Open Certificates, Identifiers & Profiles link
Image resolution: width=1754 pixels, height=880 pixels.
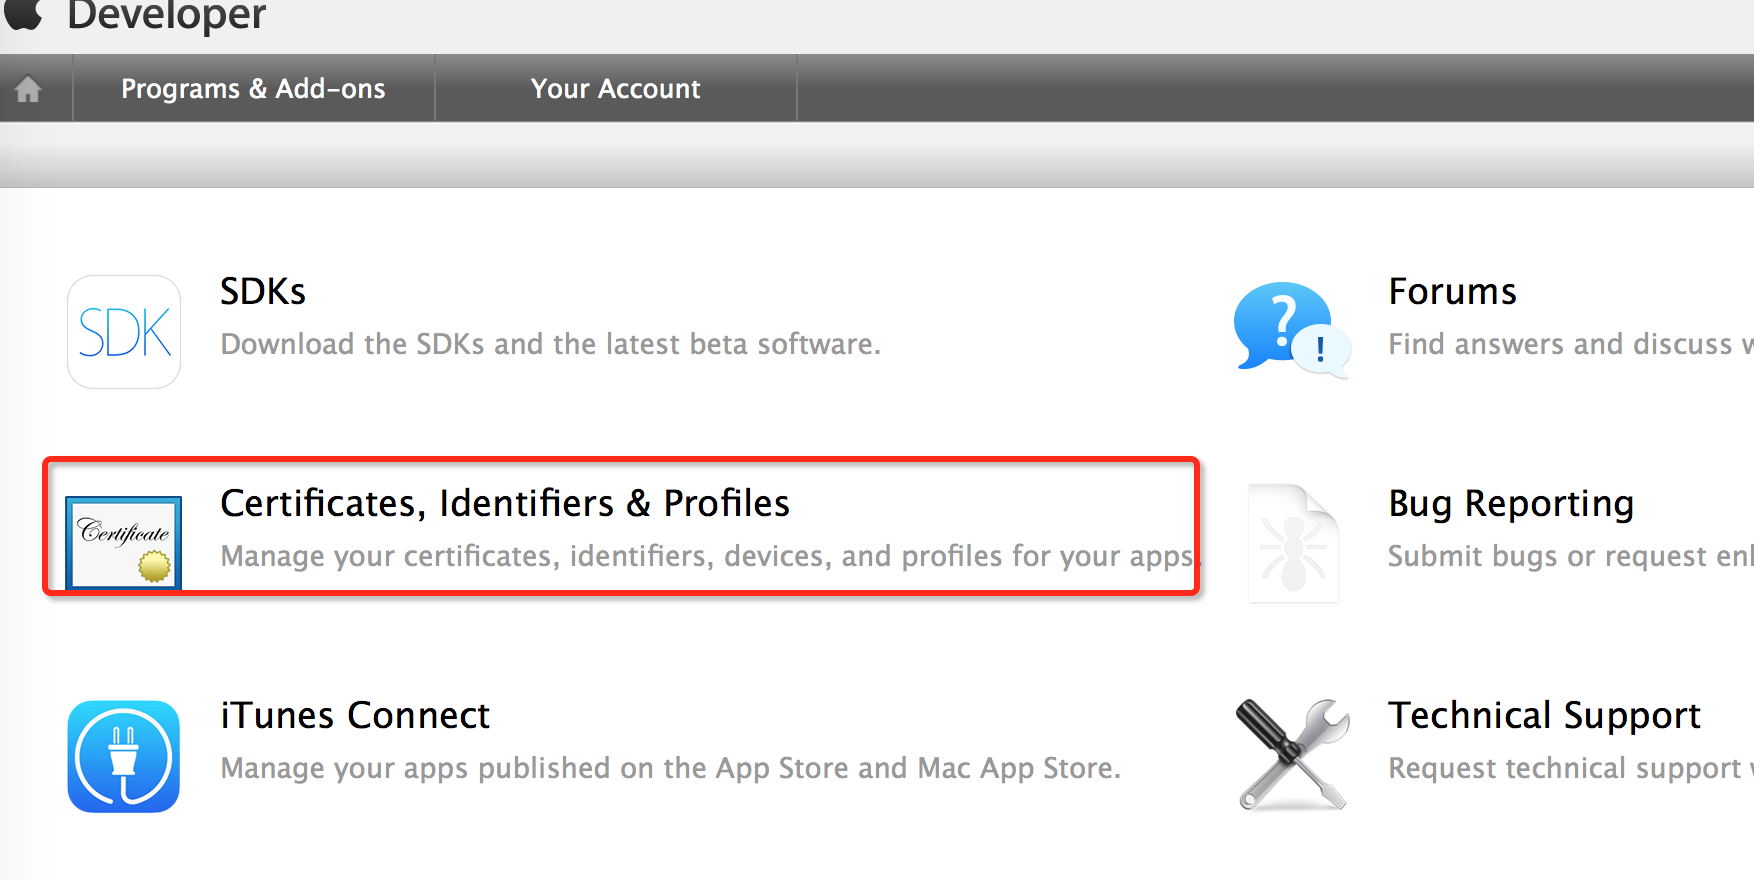[x=505, y=503]
